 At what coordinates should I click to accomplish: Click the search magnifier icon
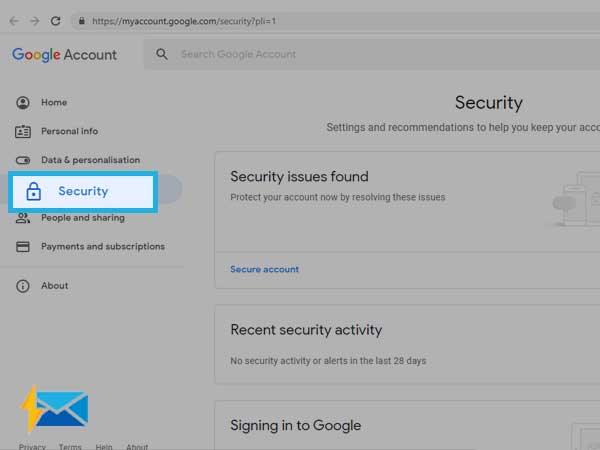(162, 54)
